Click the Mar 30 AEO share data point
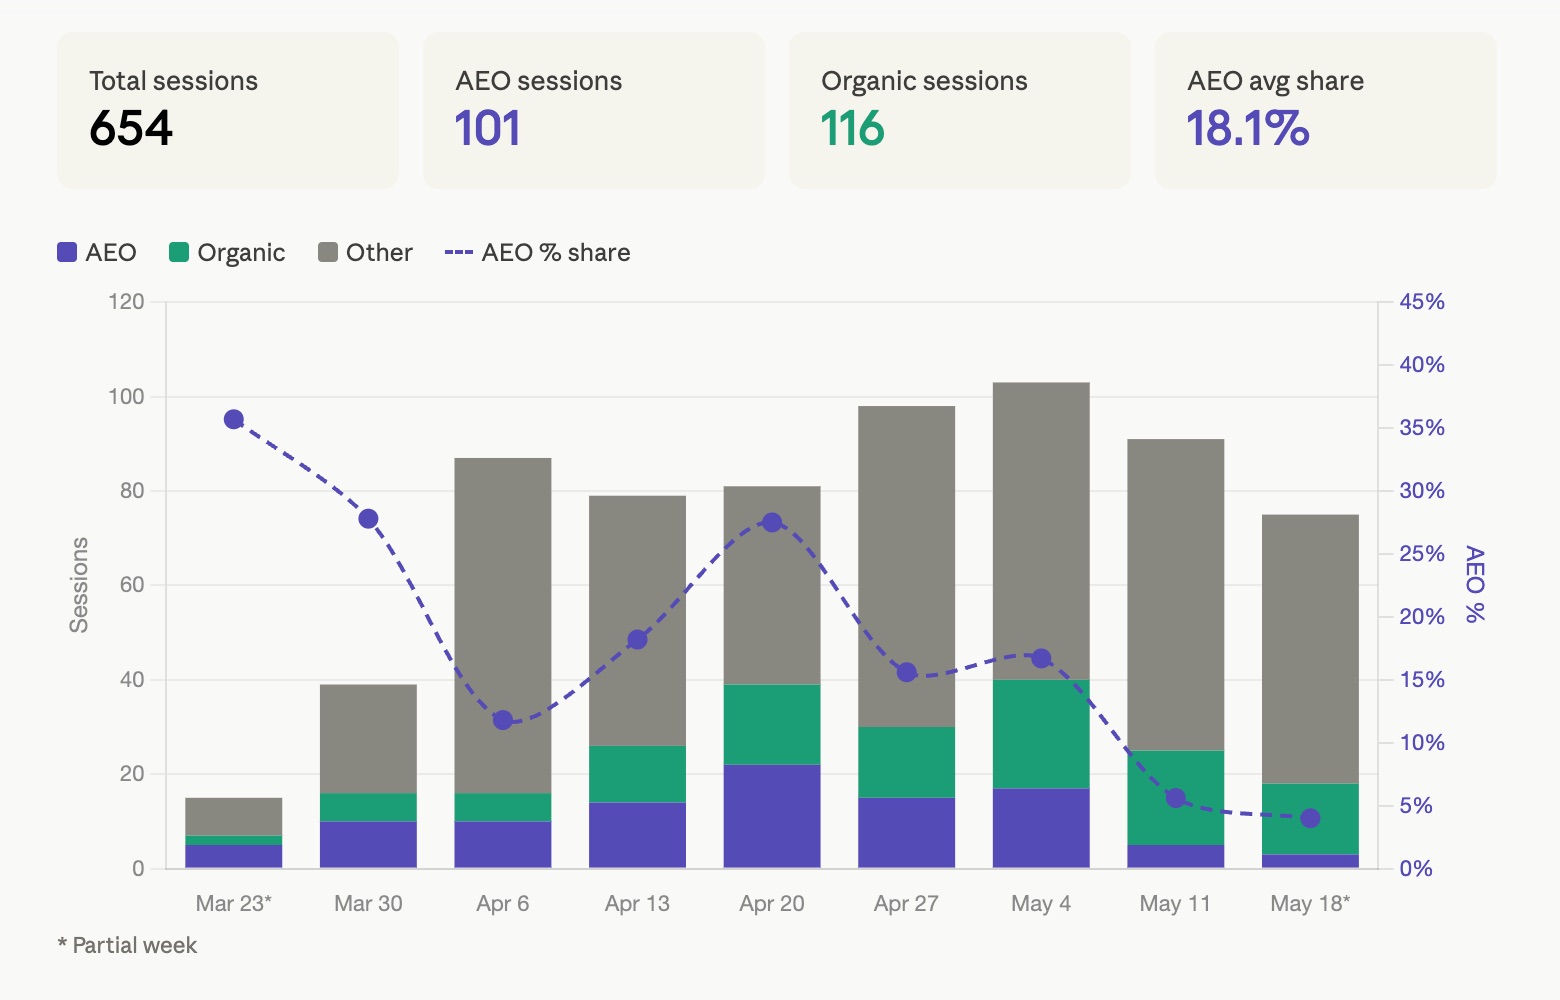 368,518
